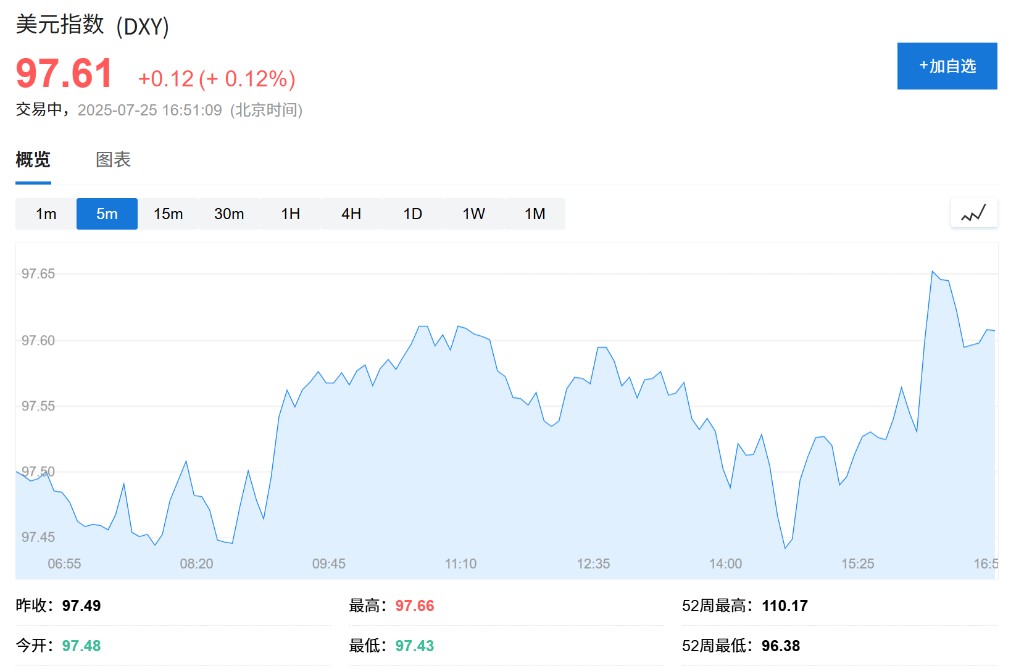This screenshot has width=1024, height=672.
Task: Click the 最低 value 97.43
Action: click(415, 645)
